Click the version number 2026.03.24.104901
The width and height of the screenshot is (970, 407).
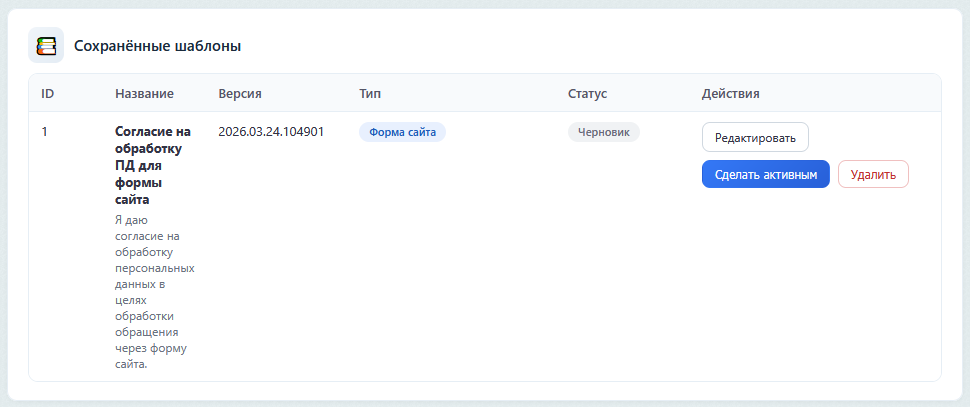click(x=270, y=131)
